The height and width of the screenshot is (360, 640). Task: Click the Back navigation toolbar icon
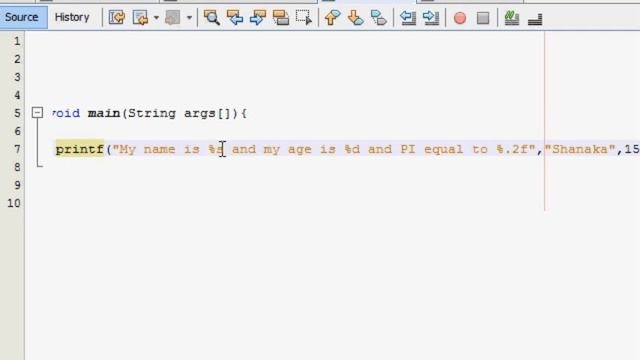[140, 18]
